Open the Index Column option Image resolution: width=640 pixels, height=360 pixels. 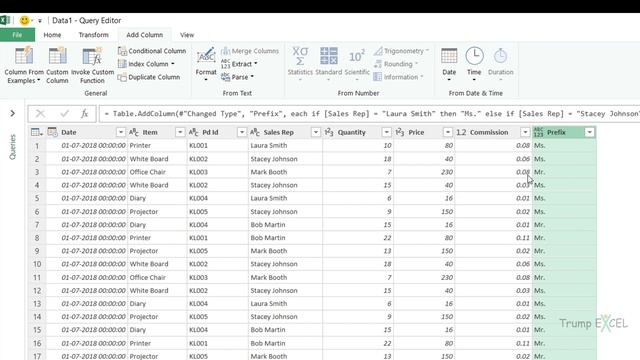tap(146, 64)
